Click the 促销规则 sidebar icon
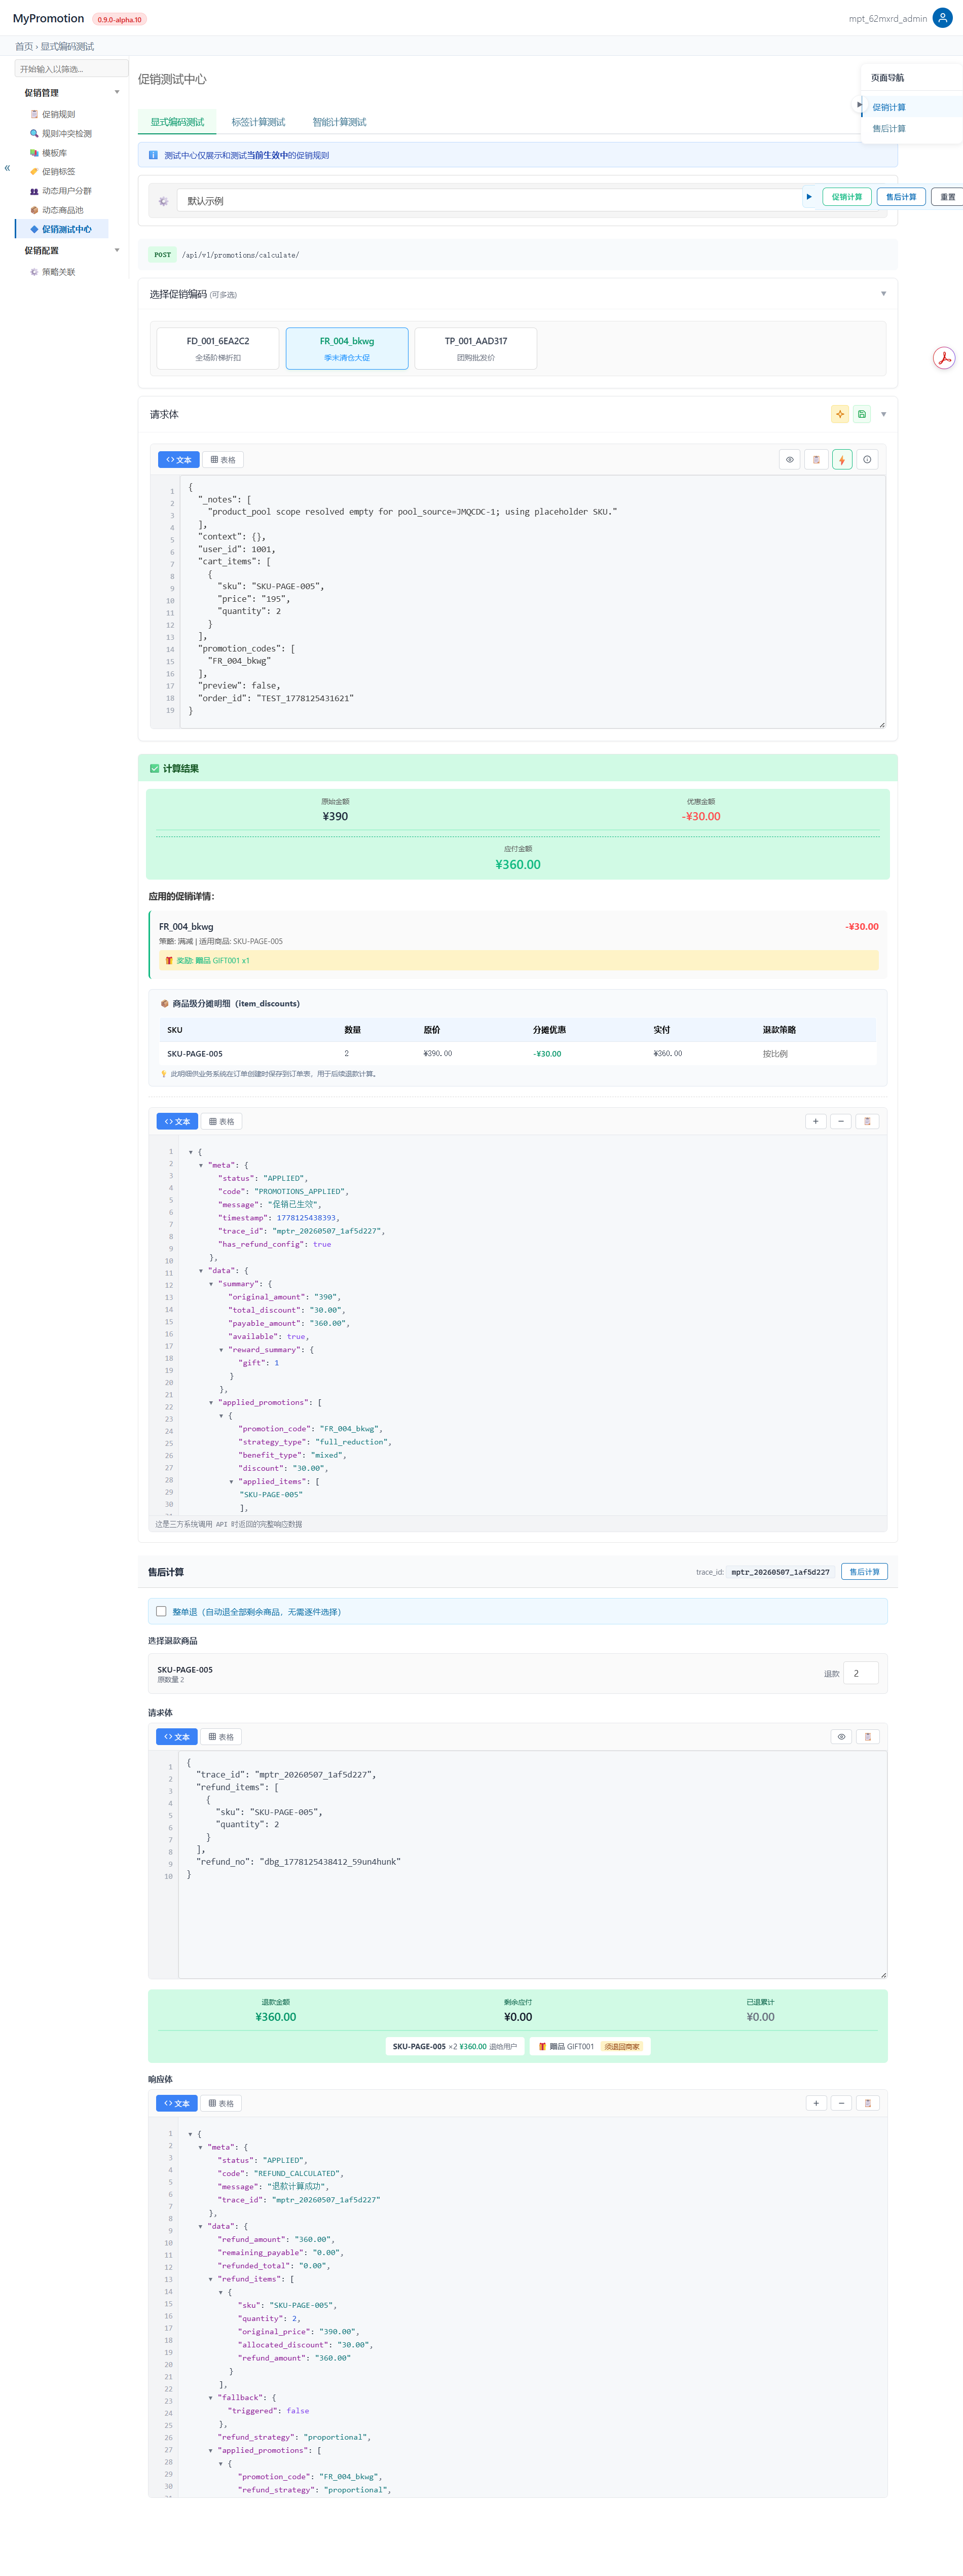The image size is (963, 2576). 34,115
